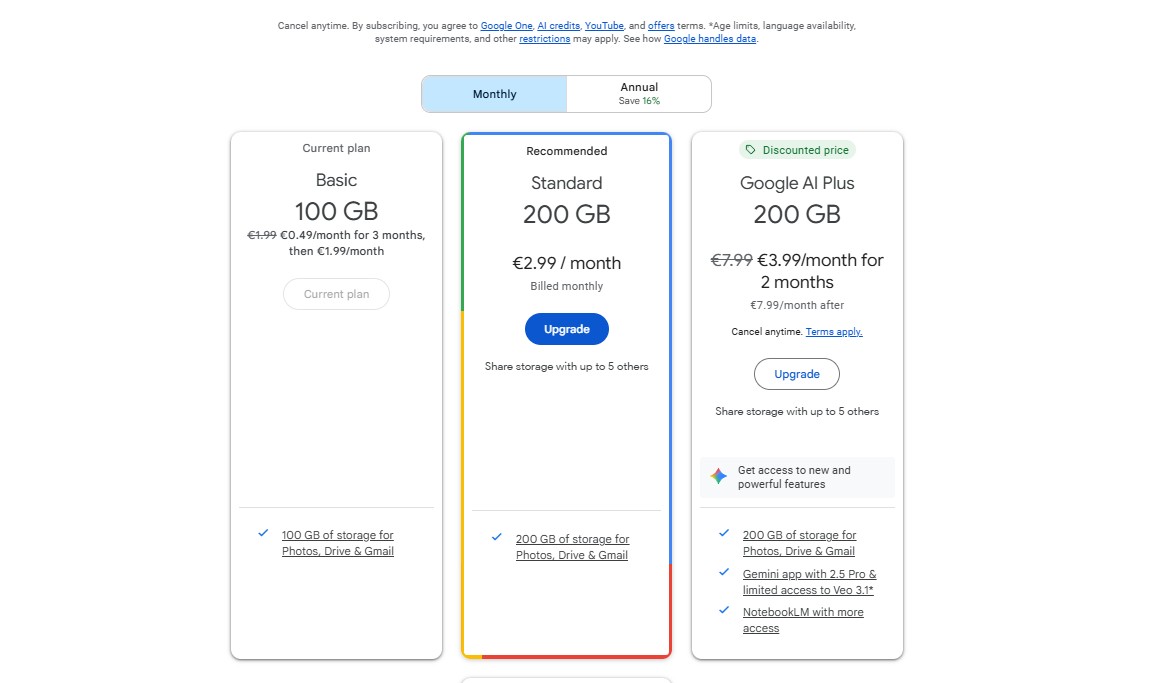
Task: Click checkmark beside 100 GB storage feature
Action: pos(263,534)
